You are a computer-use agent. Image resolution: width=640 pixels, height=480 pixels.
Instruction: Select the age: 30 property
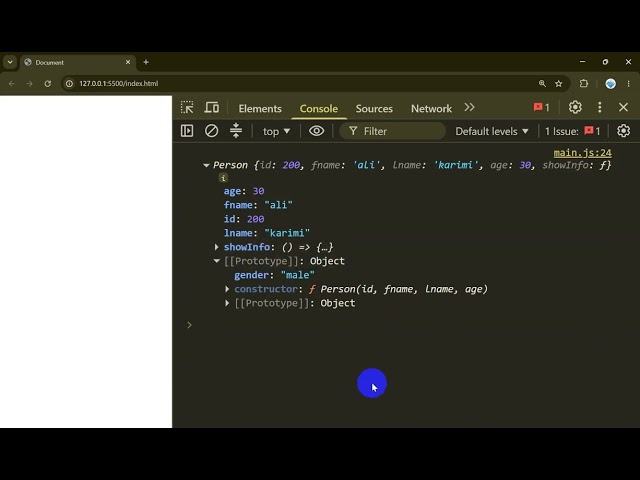click(x=244, y=191)
